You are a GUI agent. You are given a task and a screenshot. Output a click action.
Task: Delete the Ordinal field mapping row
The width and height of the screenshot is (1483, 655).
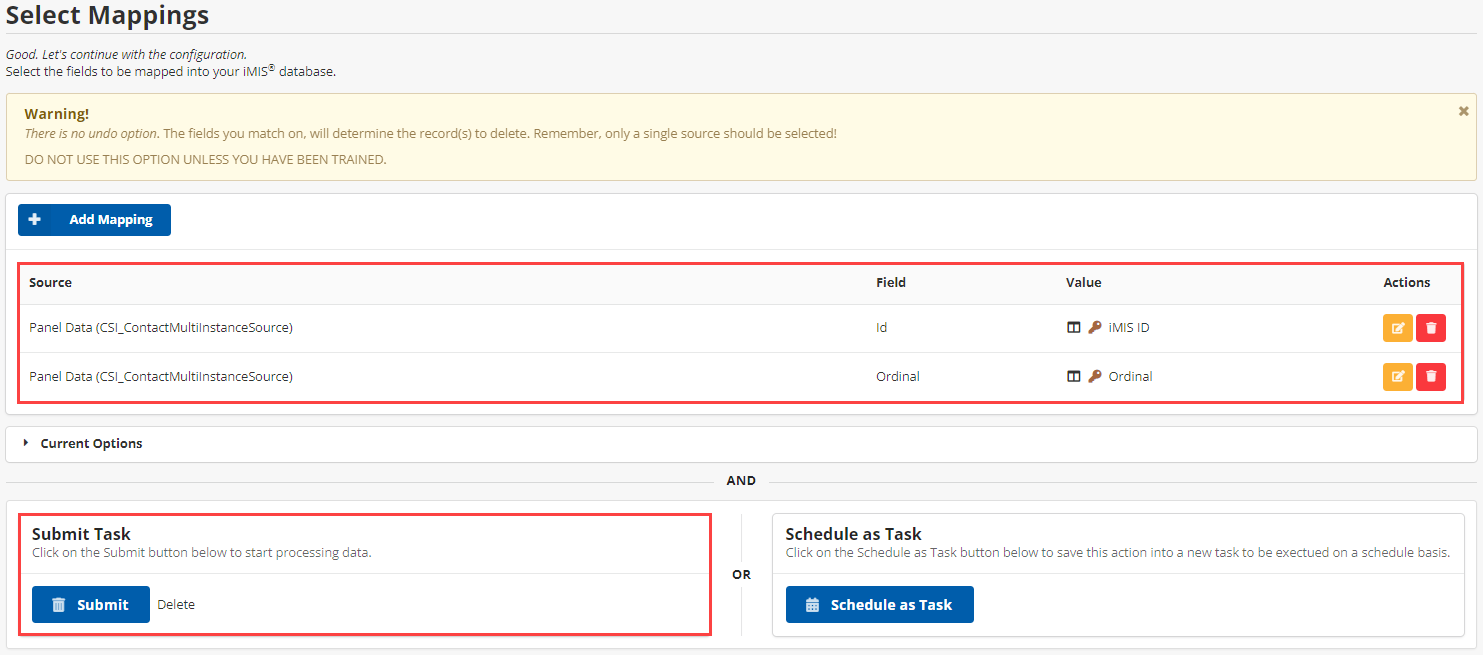(1431, 377)
